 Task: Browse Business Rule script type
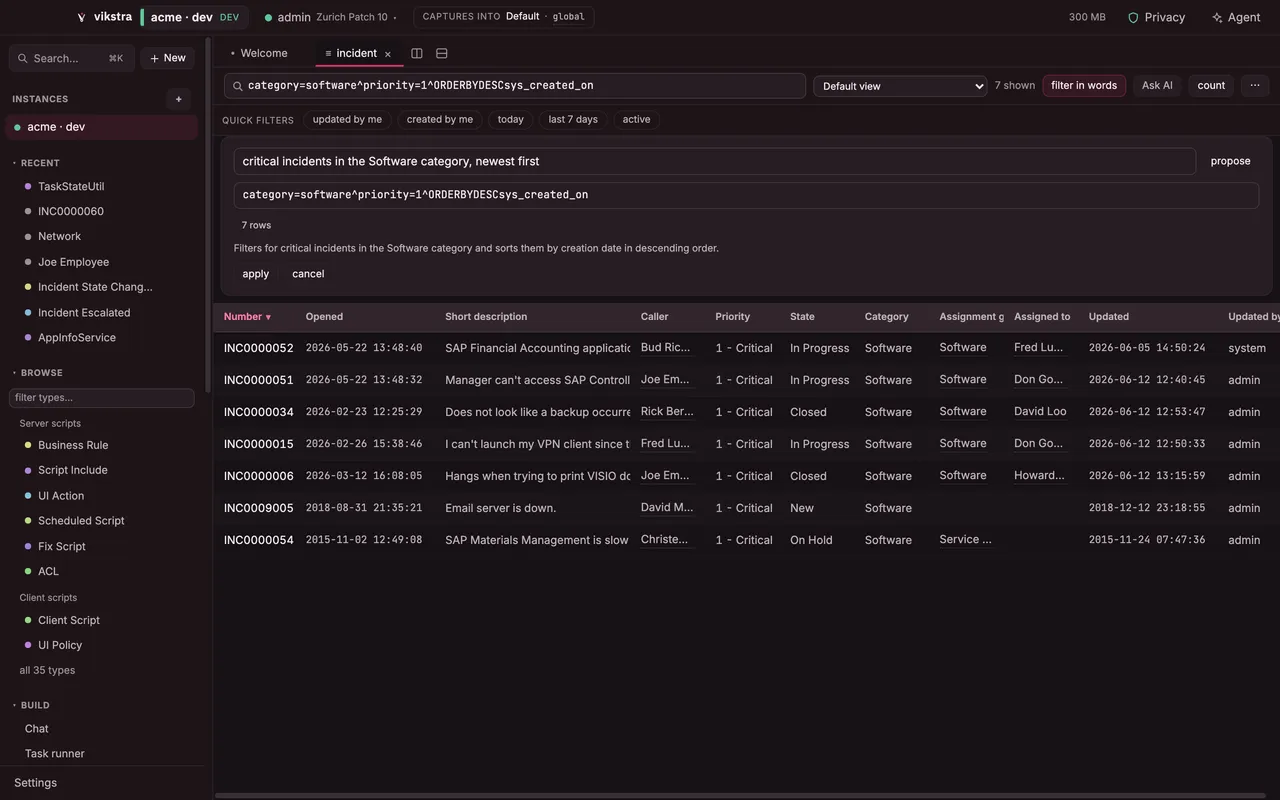click(73, 445)
